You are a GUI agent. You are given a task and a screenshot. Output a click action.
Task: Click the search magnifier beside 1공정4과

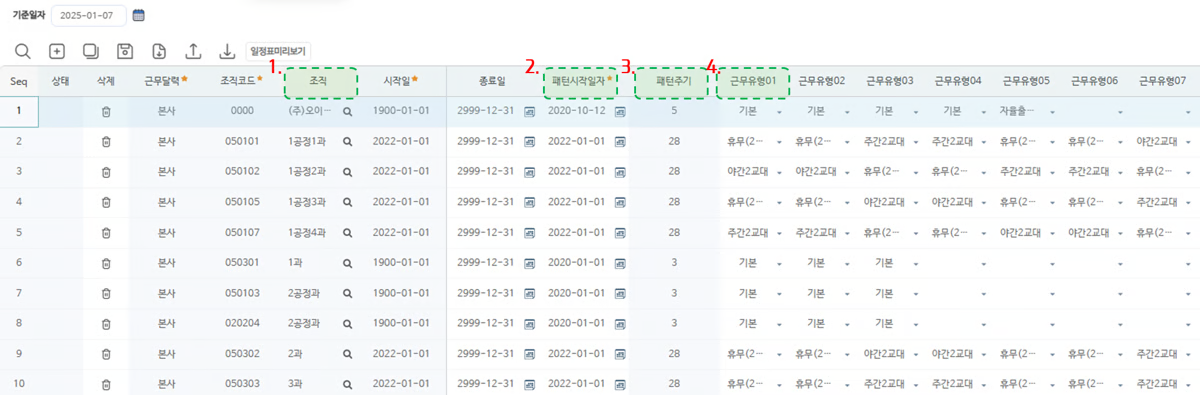point(348,232)
